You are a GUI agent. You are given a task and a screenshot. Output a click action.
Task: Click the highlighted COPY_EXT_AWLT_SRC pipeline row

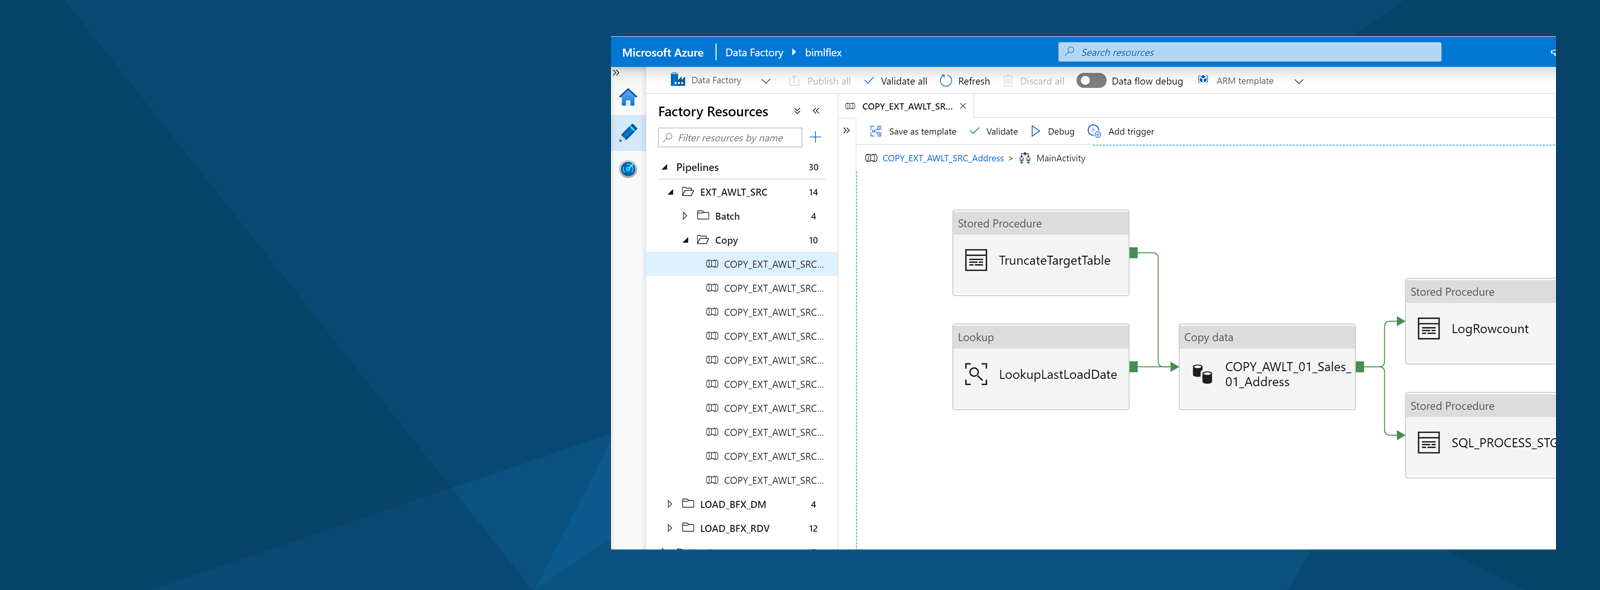(x=742, y=264)
